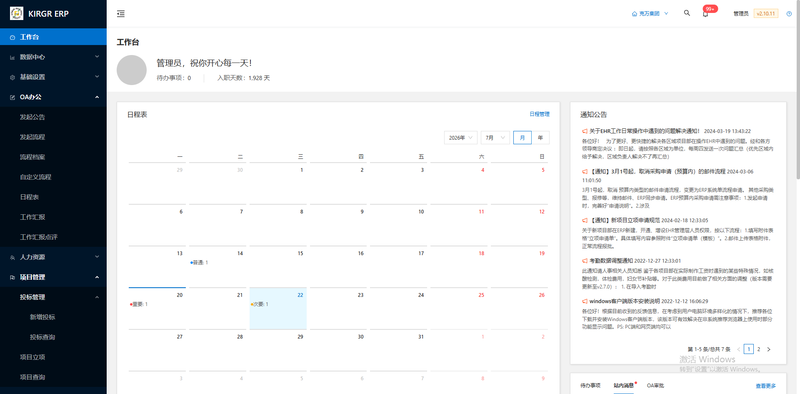Expand the 基础设置 menu chevron
Viewport: 800px width, 394px height.
(97, 77)
